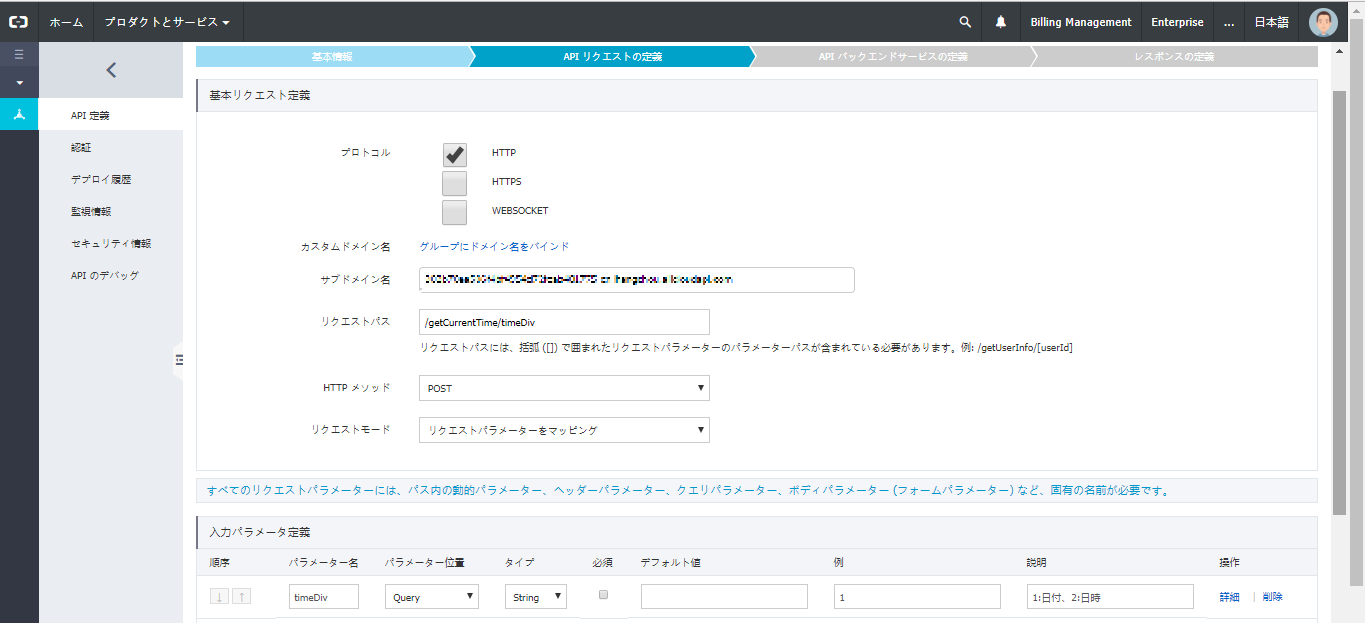This screenshot has height=623, width=1365.
Task: Click the パラメーター名 timeDiv field
Action: pyautogui.click(x=324, y=597)
